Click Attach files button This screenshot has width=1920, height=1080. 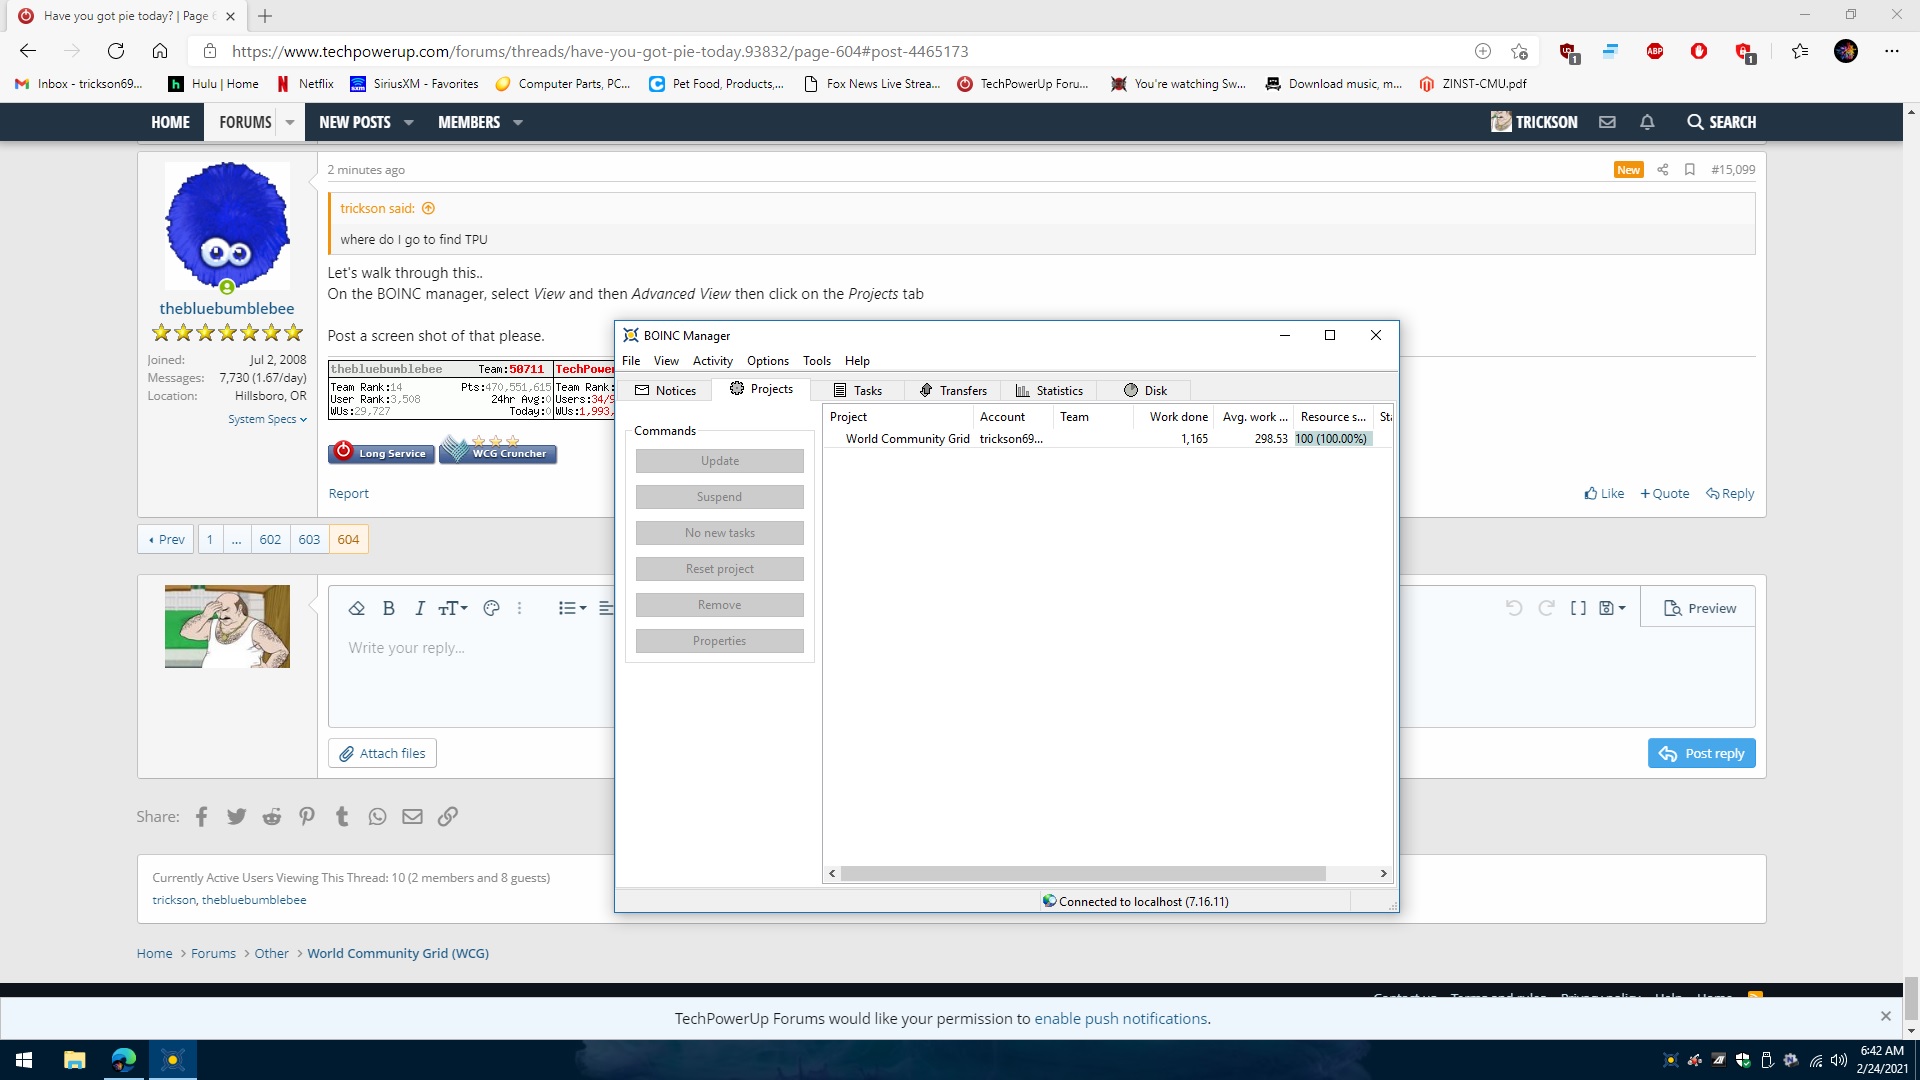[x=382, y=754]
